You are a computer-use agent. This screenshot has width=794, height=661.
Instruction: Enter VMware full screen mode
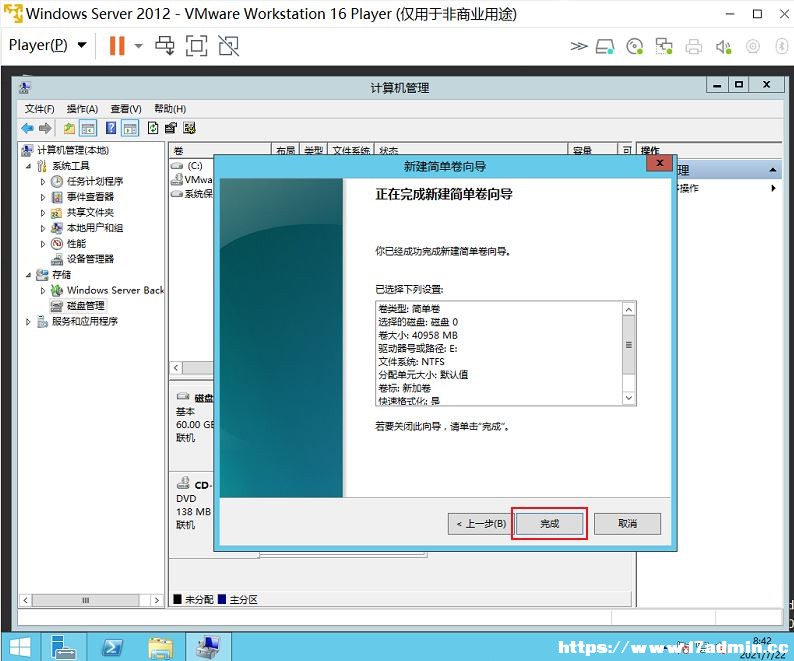coord(196,46)
